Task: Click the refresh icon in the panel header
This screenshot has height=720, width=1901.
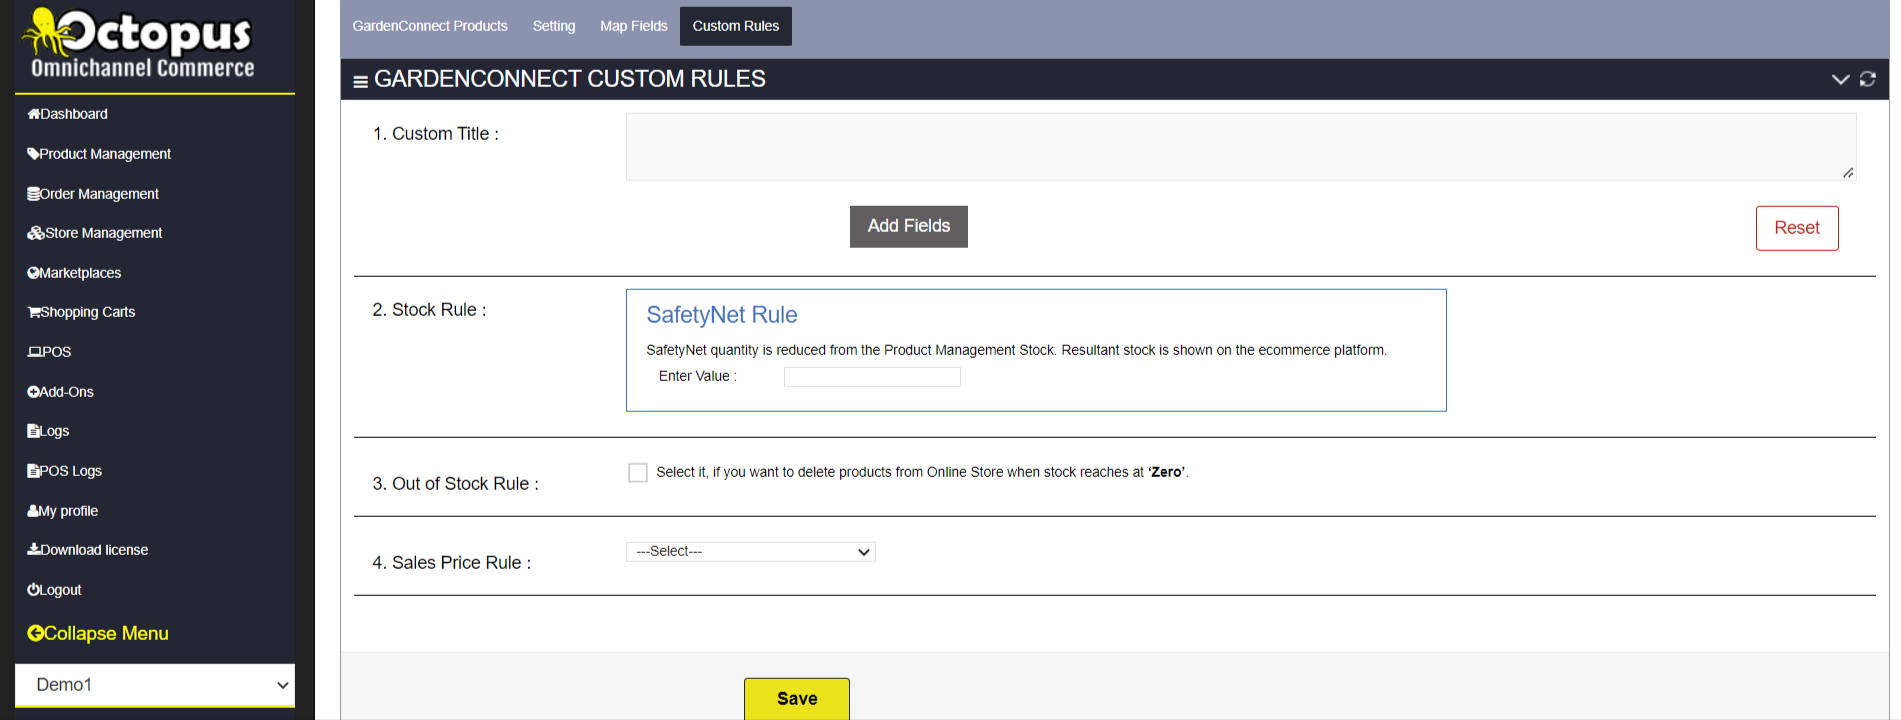Action: click(x=1868, y=79)
